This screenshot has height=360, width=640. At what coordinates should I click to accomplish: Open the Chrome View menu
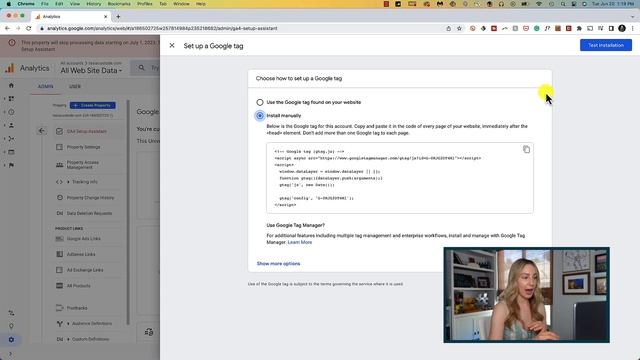coord(75,4)
